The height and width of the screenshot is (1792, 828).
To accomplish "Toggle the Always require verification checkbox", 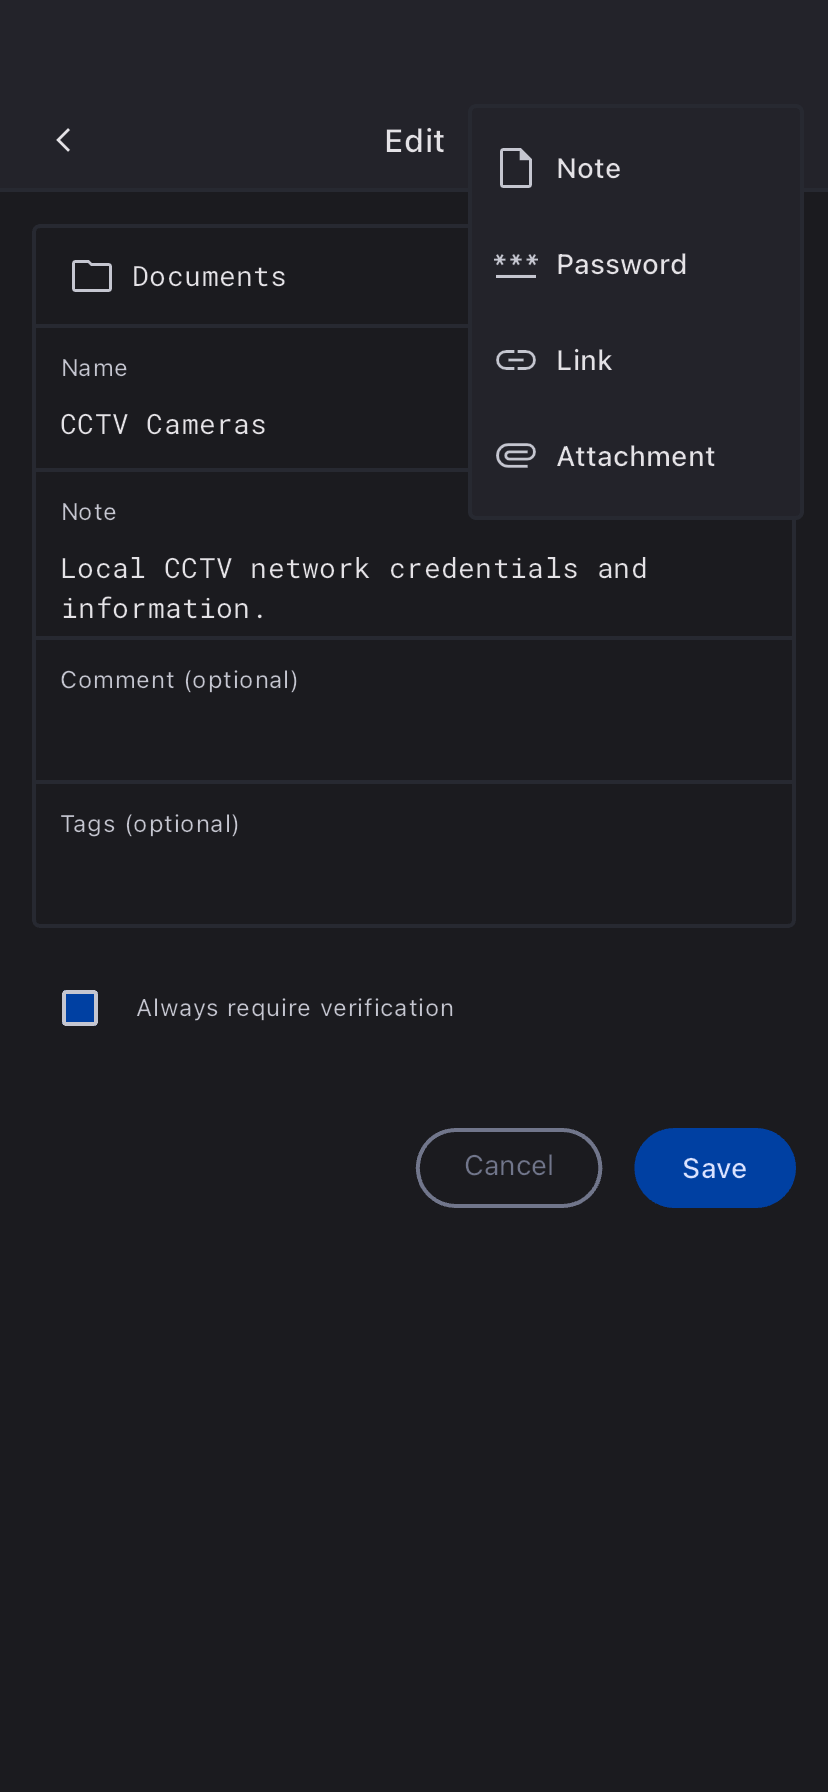I will pos(80,1008).
